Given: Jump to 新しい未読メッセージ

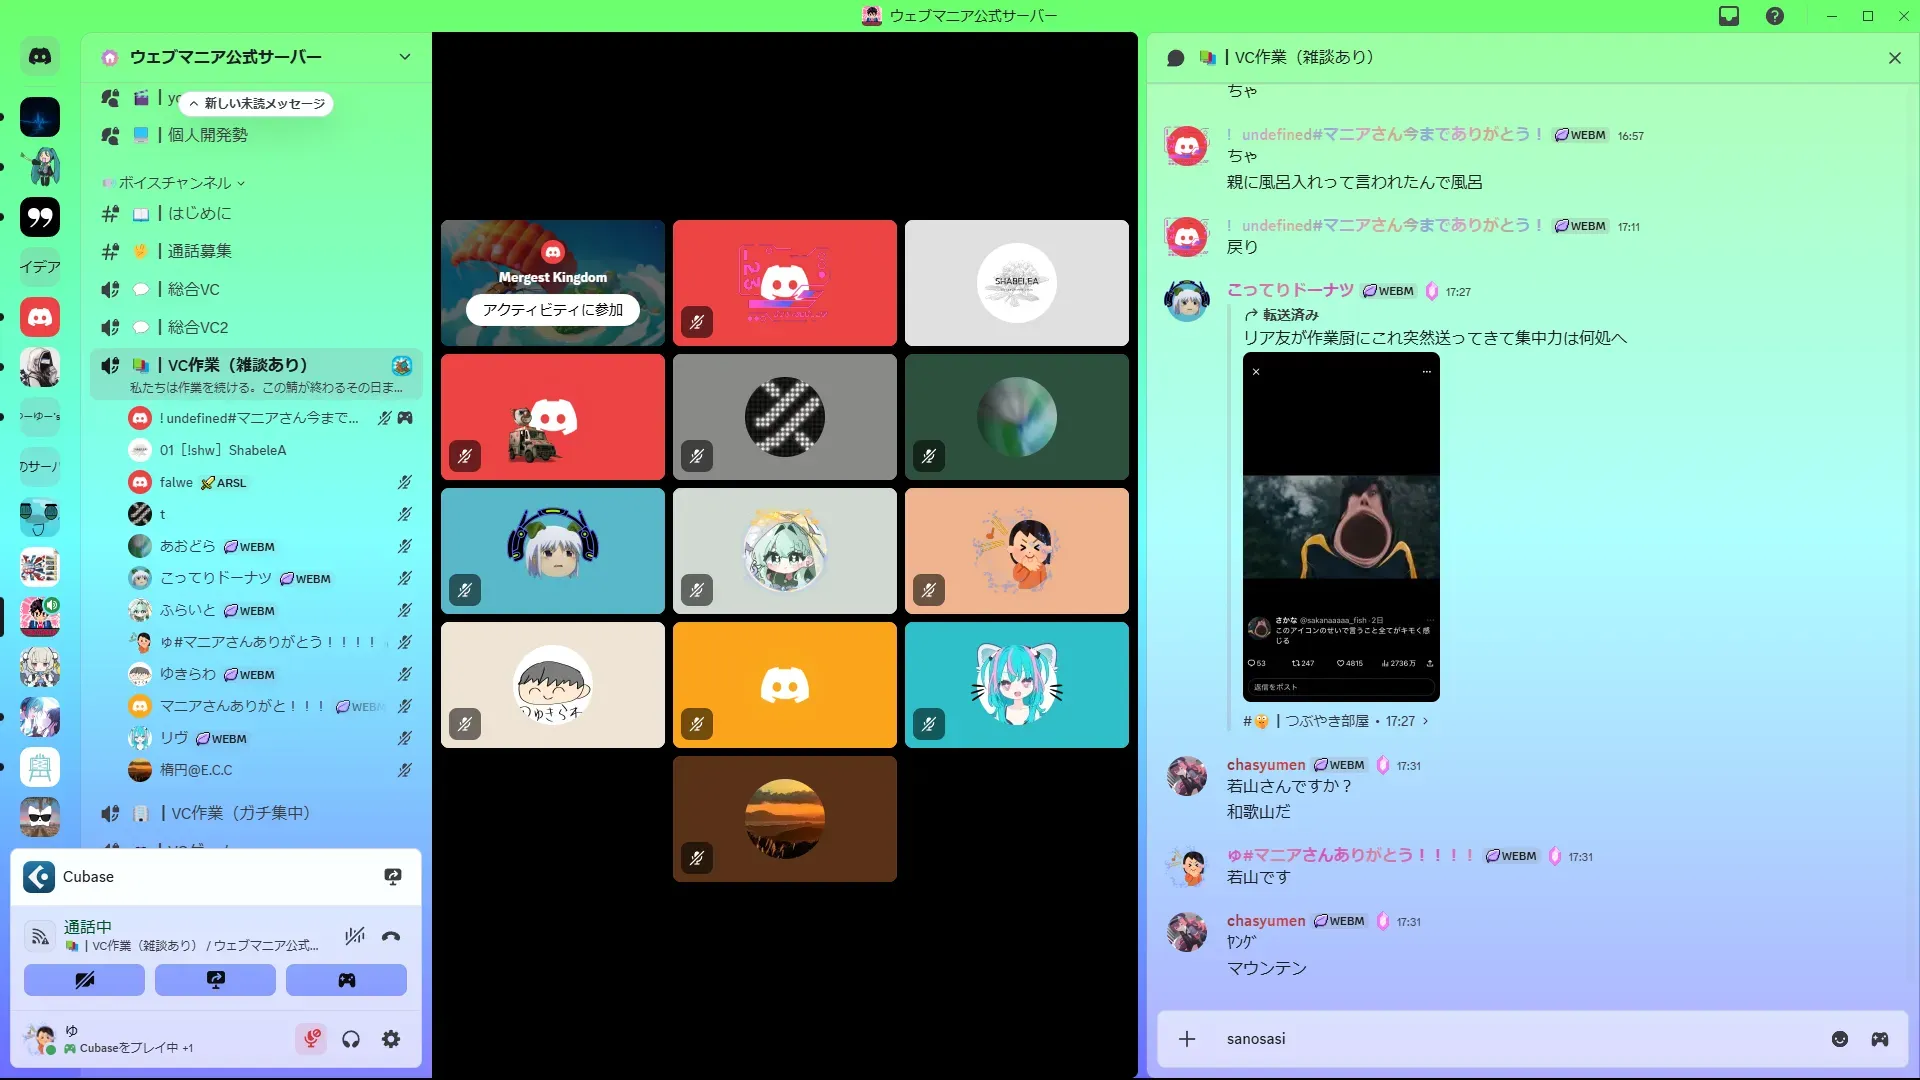Looking at the screenshot, I should pyautogui.click(x=257, y=104).
